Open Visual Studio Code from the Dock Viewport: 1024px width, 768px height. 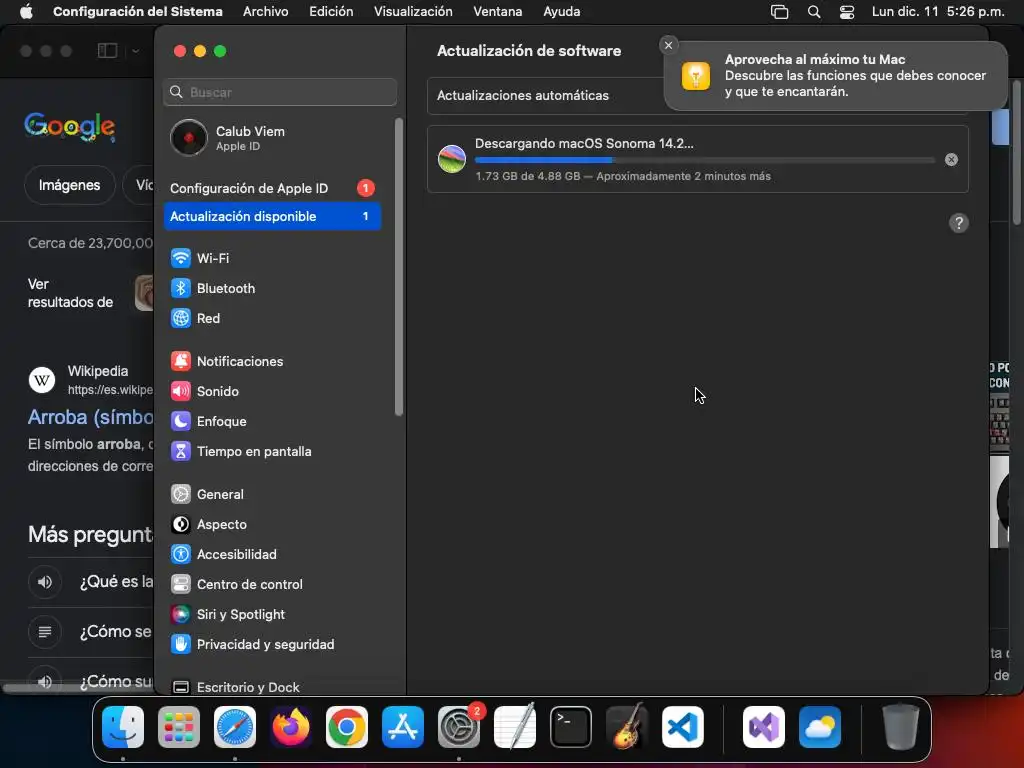pyautogui.click(x=682, y=727)
